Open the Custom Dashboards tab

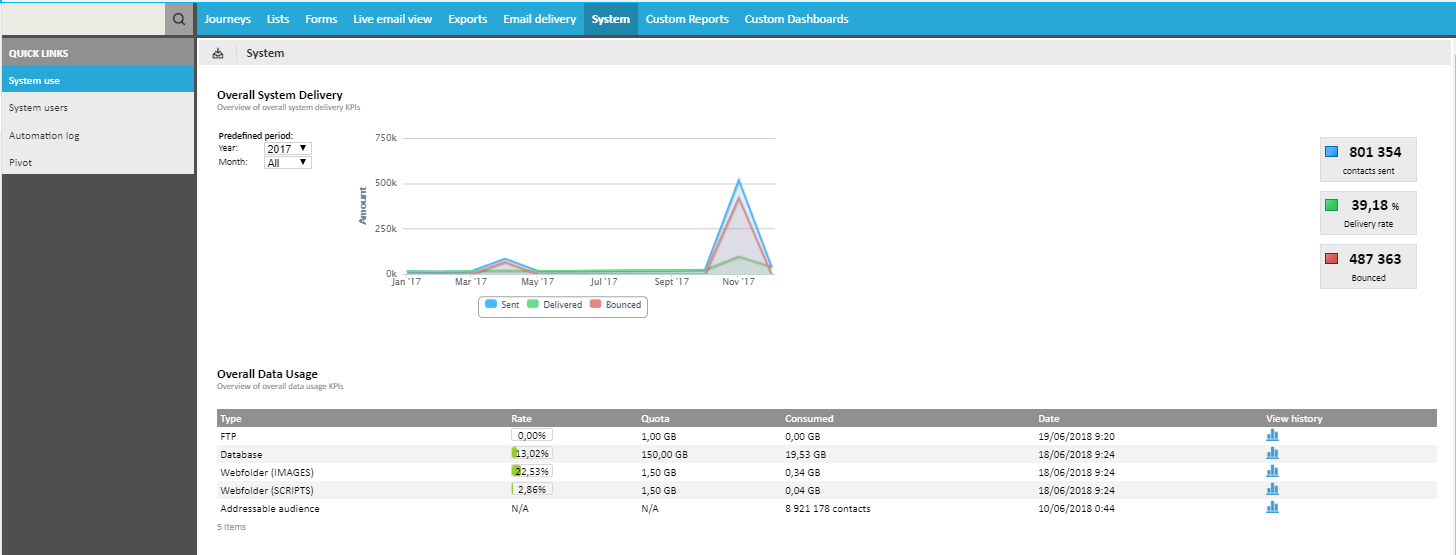(x=796, y=19)
